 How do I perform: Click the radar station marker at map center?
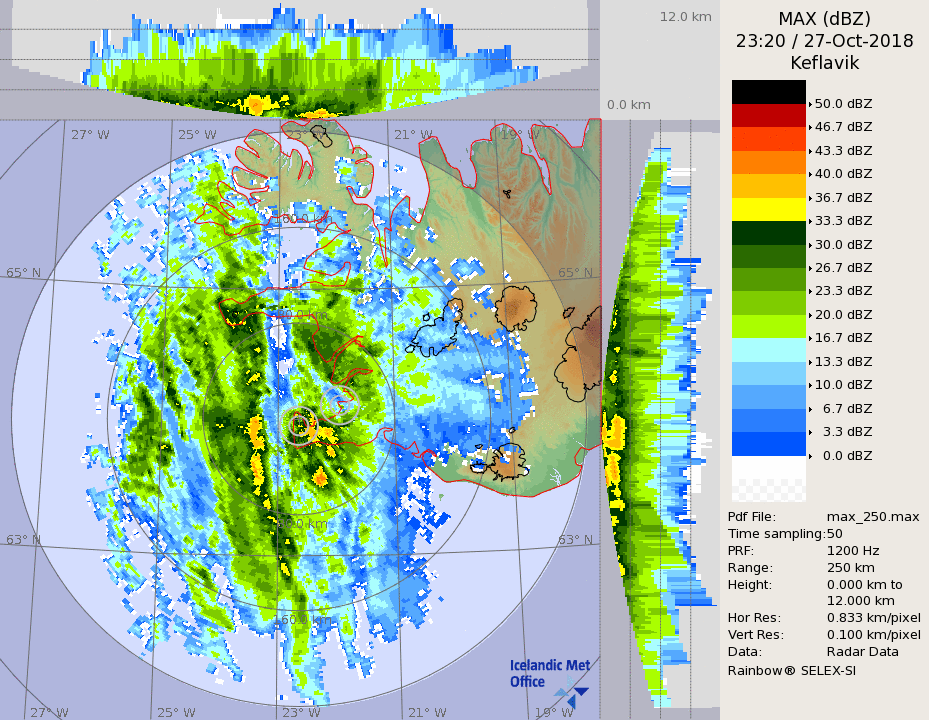(300, 425)
